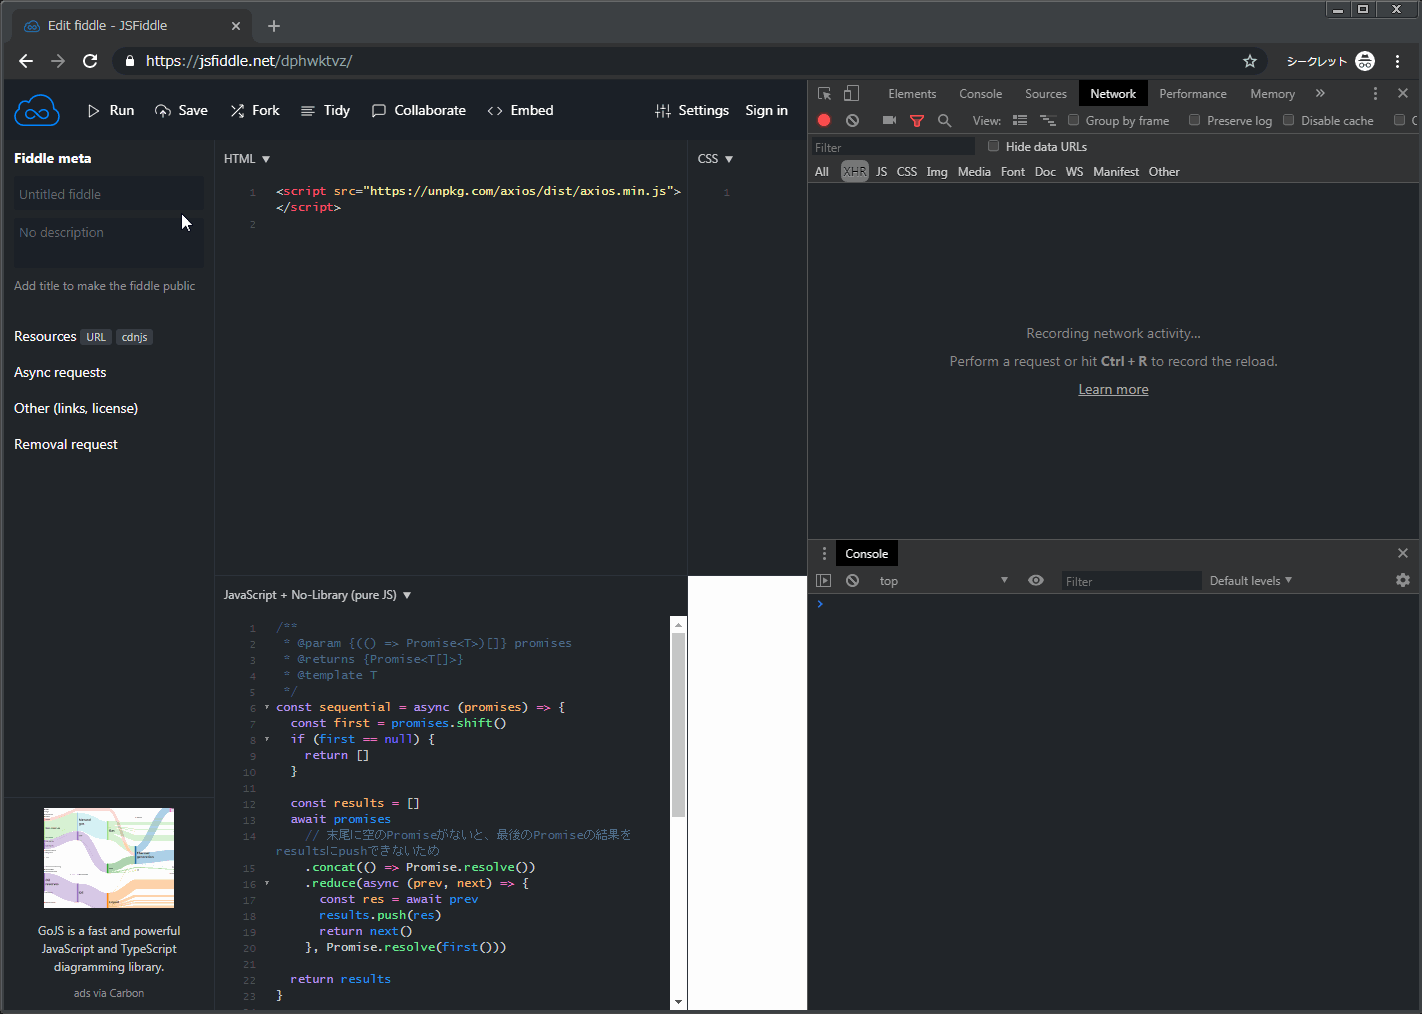Open the Learn more link
The image size is (1422, 1014).
[1113, 389]
